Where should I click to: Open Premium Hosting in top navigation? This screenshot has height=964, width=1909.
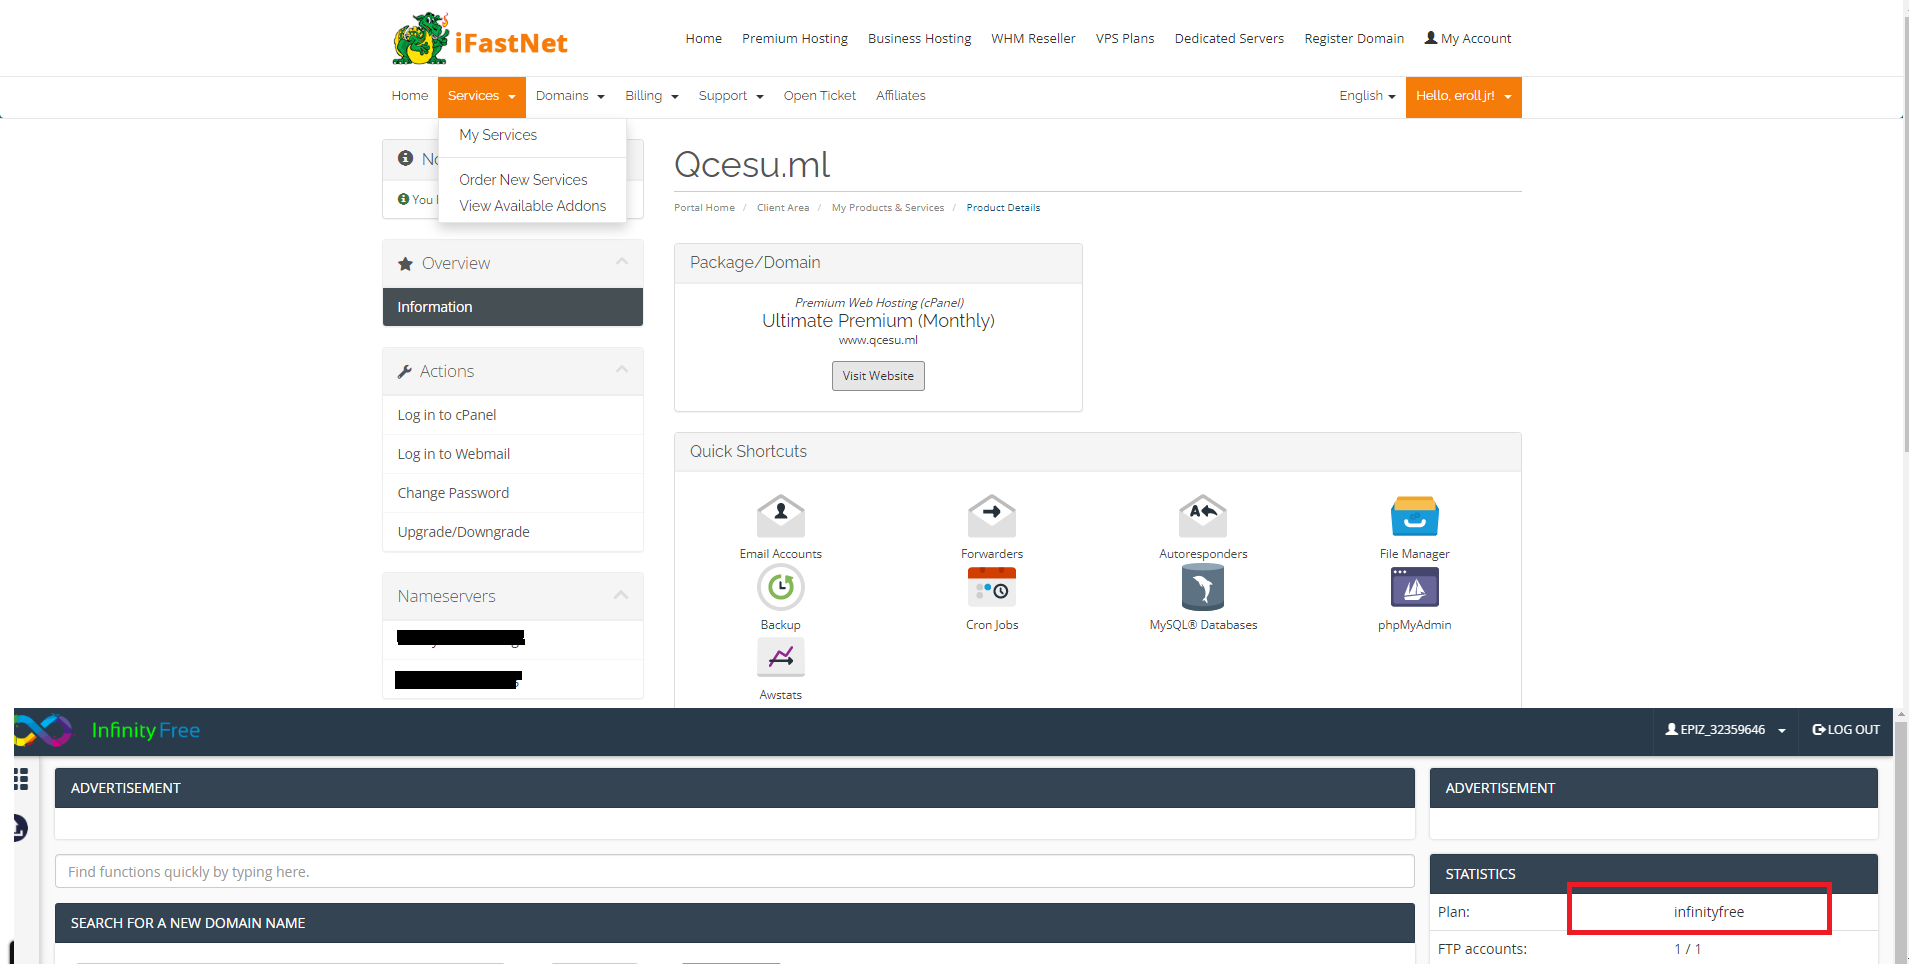tap(795, 38)
